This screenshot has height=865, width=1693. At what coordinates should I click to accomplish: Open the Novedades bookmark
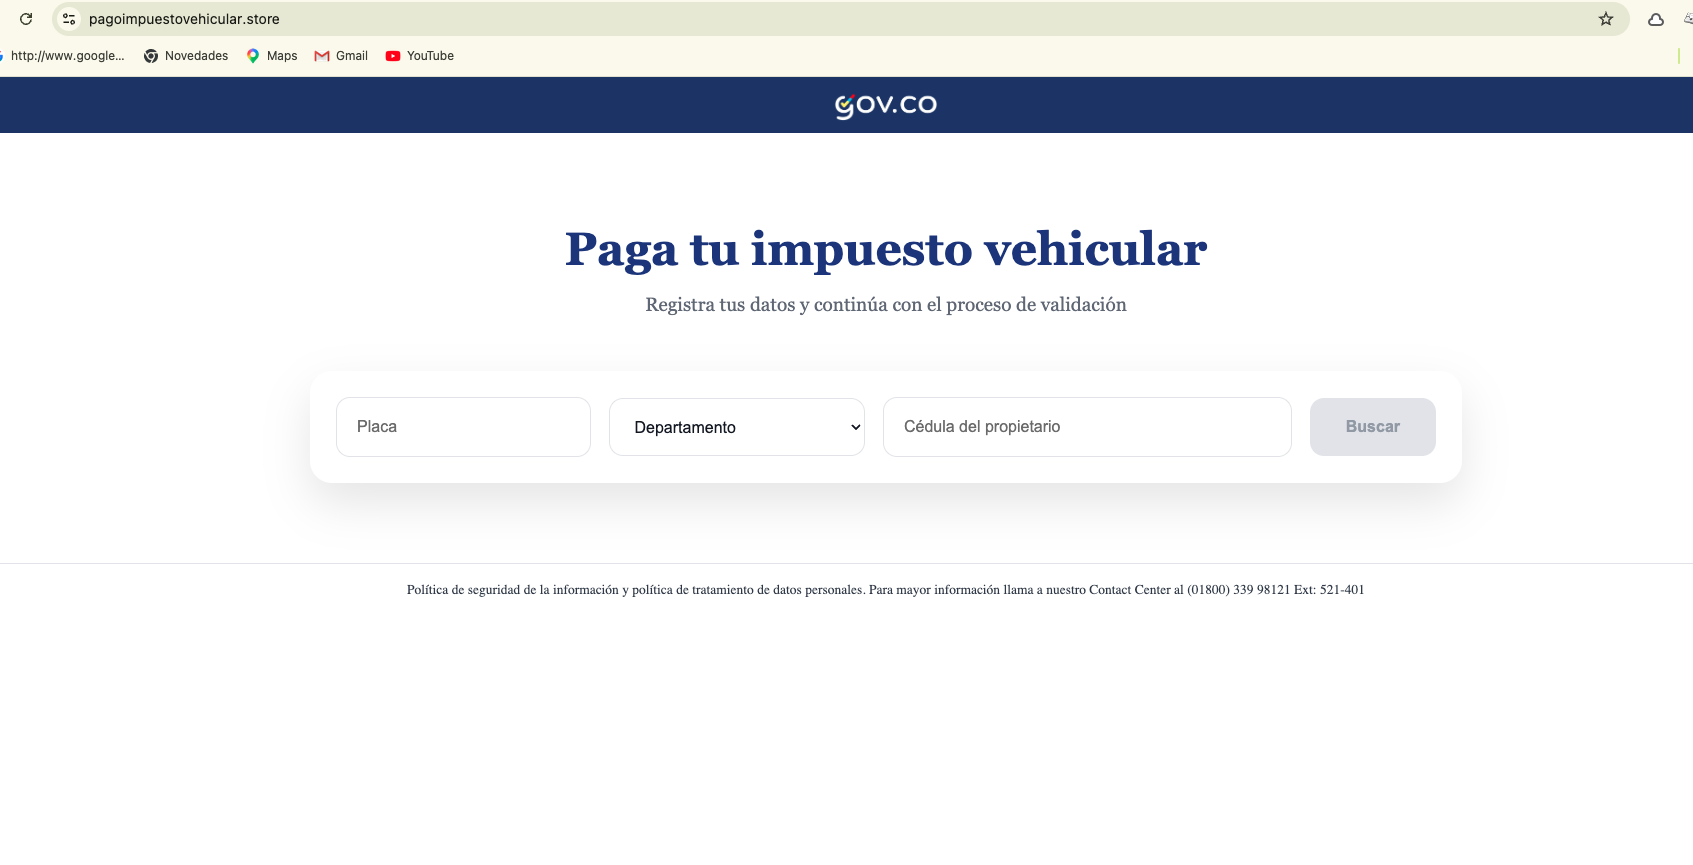[x=186, y=56]
